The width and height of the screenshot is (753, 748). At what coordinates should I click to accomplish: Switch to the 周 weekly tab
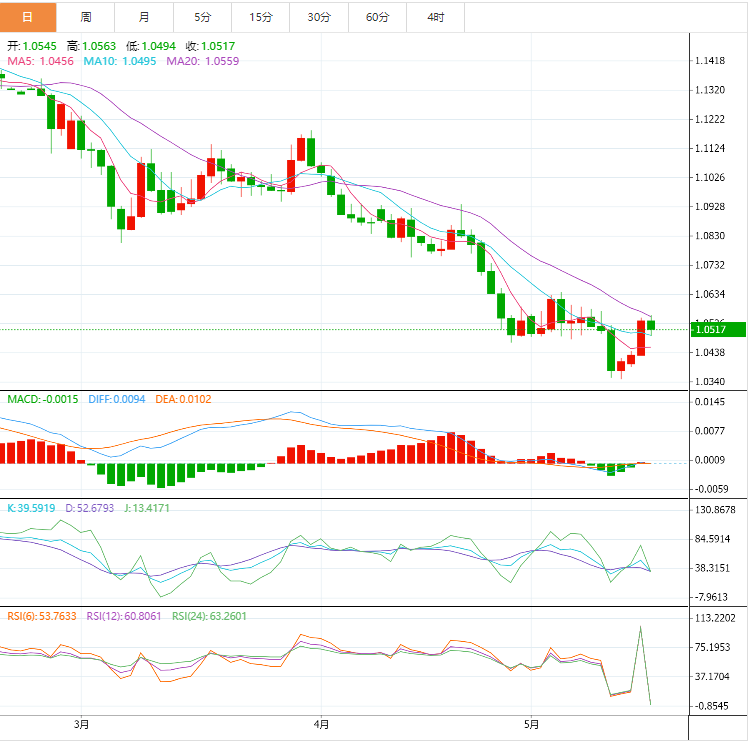(86, 17)
